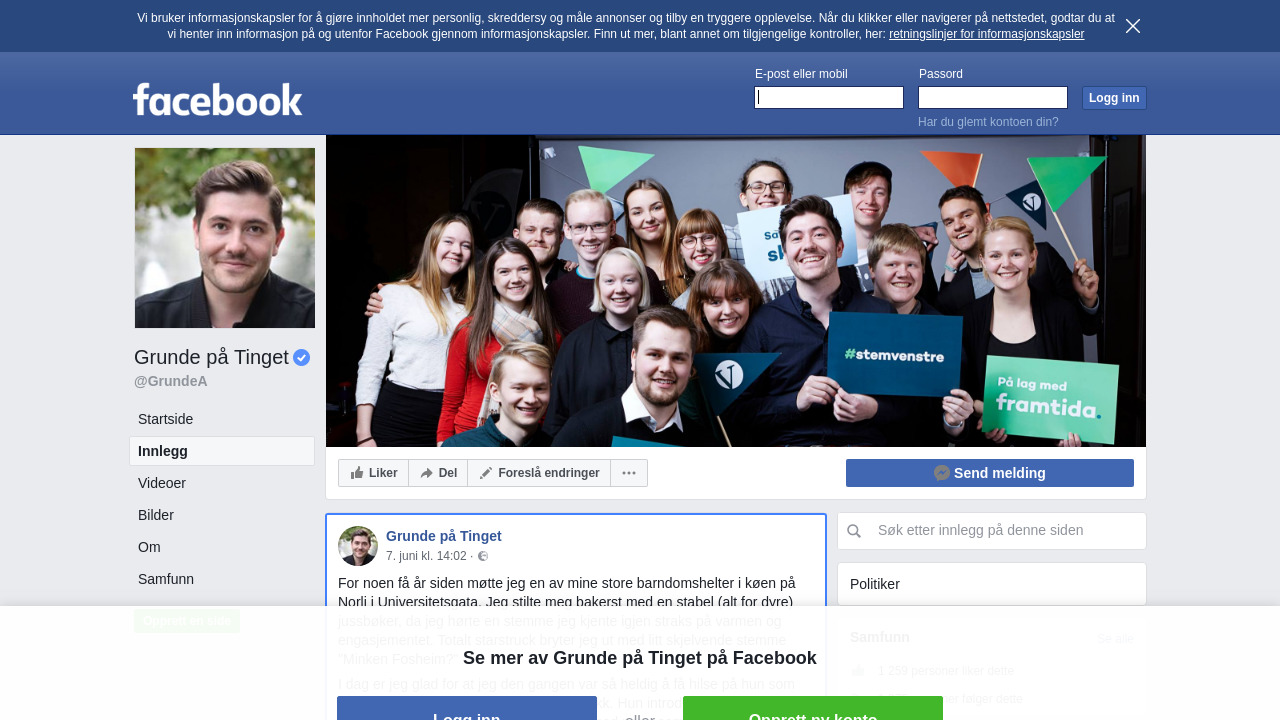Focus the E-post eller mobil field

pos(829,97)
